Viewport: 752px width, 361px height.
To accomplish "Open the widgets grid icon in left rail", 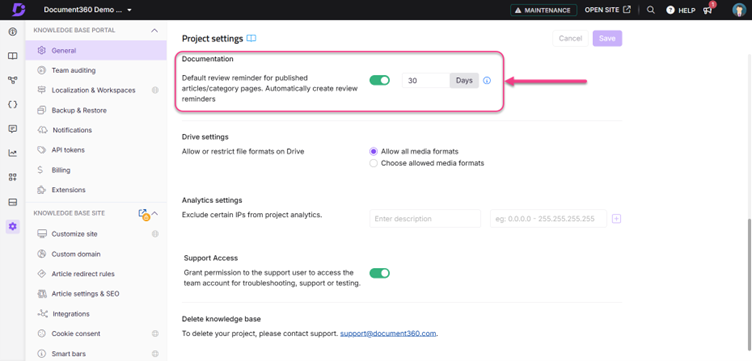I will point(12,177).
